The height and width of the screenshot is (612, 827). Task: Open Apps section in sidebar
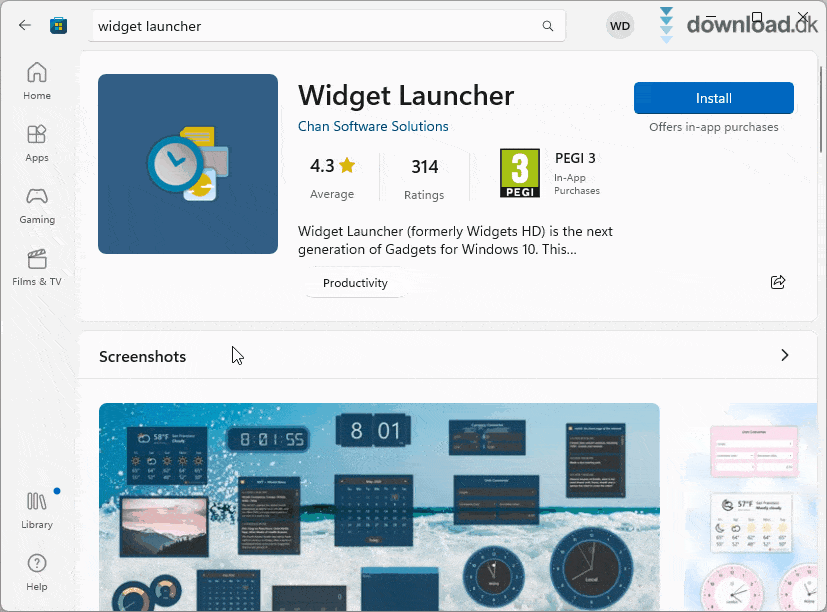37,143
